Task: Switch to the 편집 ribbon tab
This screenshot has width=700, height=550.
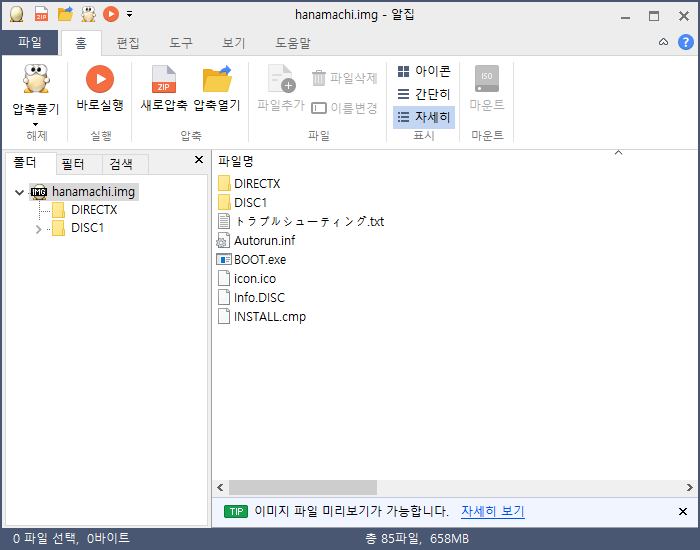Action: coord(128,43)
